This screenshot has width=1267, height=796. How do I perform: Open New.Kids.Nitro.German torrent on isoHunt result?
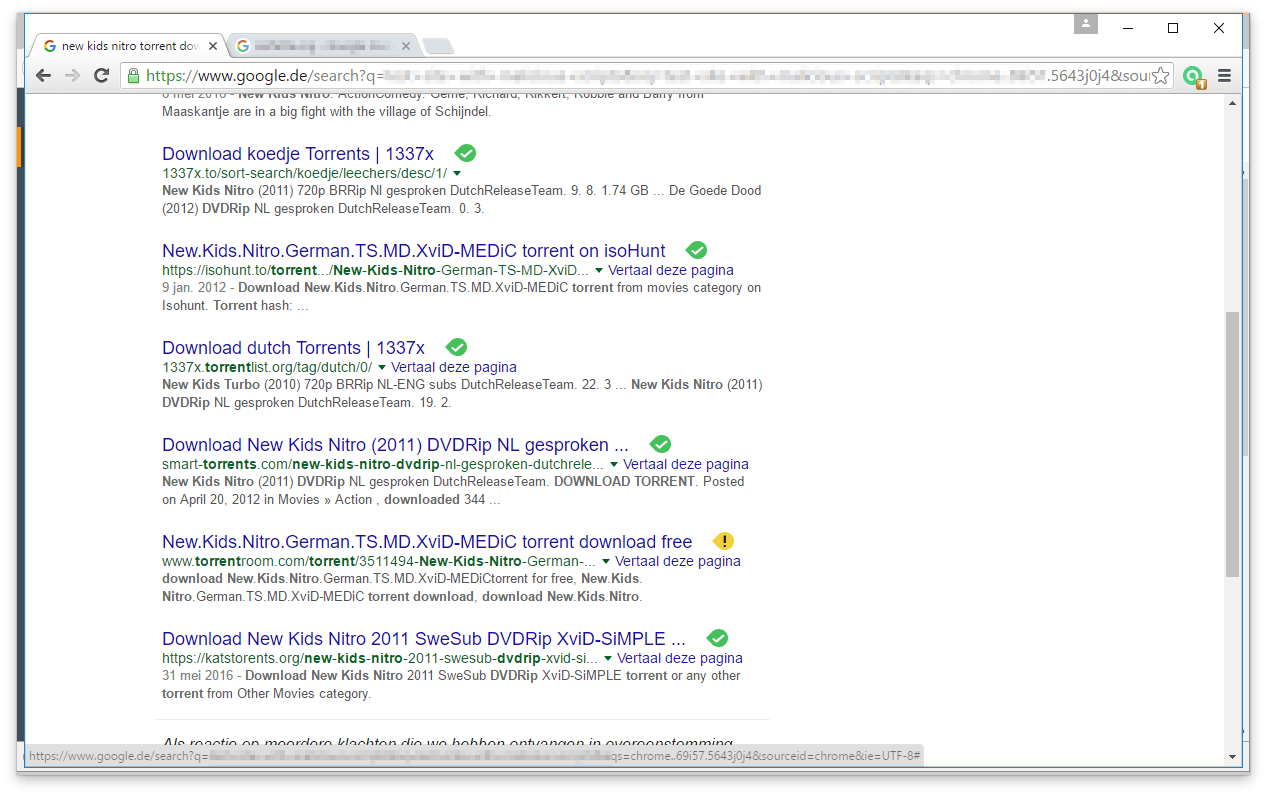(414, 250)
